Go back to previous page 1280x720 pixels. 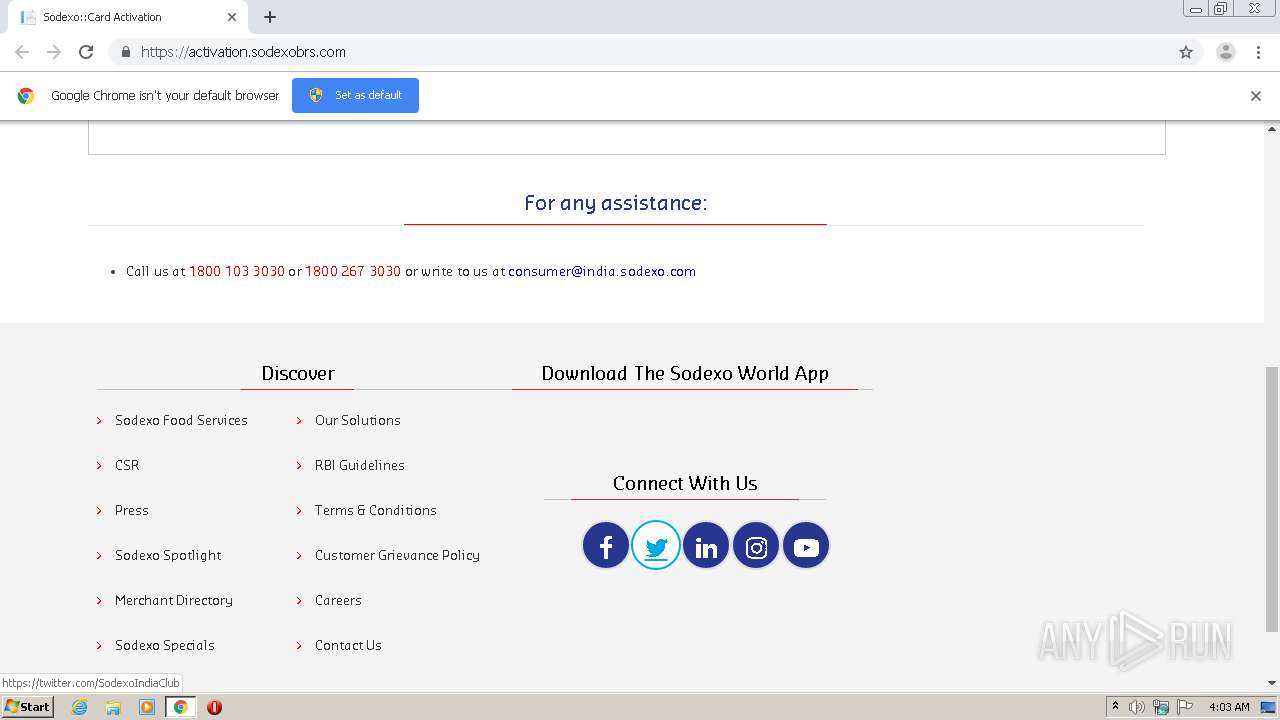click(22, 52)
